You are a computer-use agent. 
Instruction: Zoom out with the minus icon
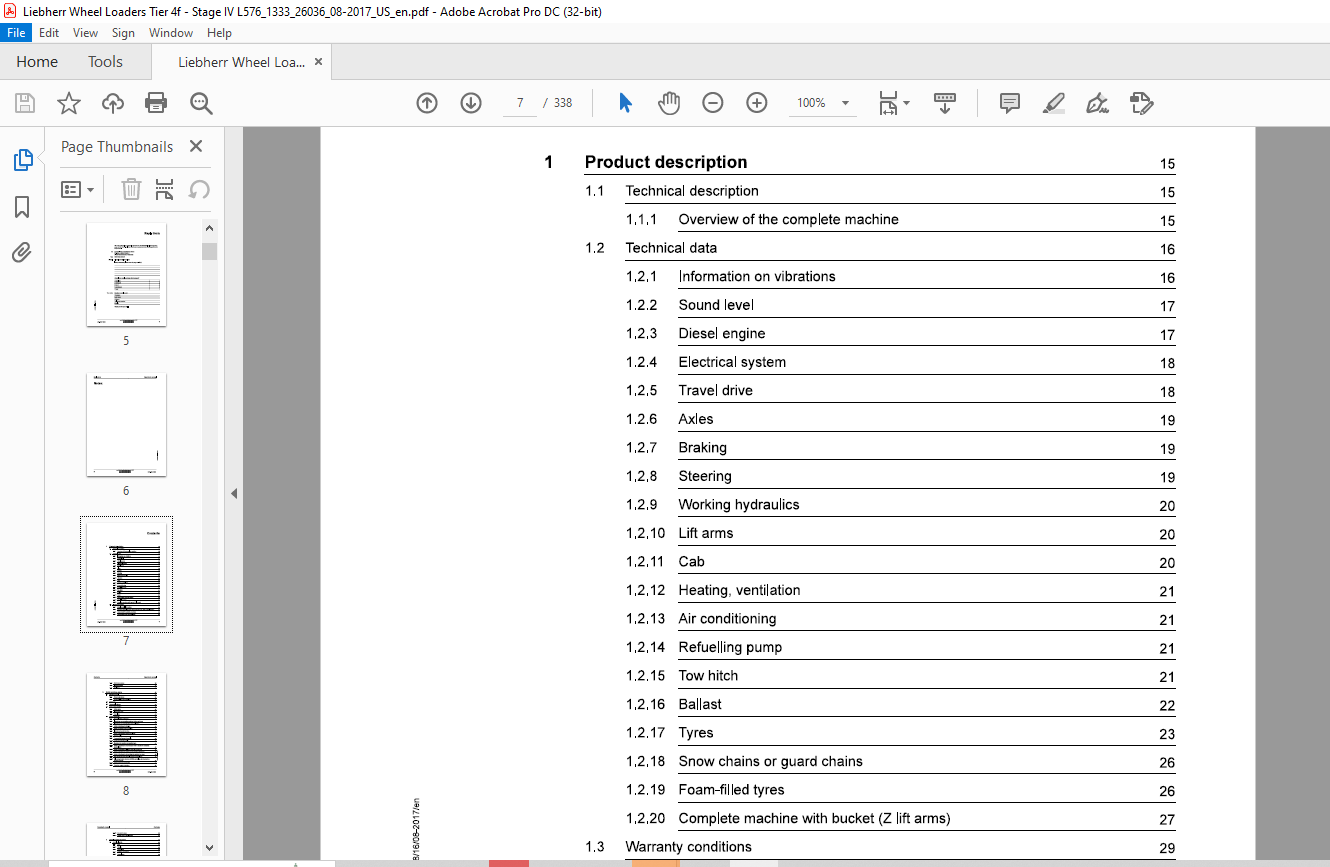click(x=713, y=103)
